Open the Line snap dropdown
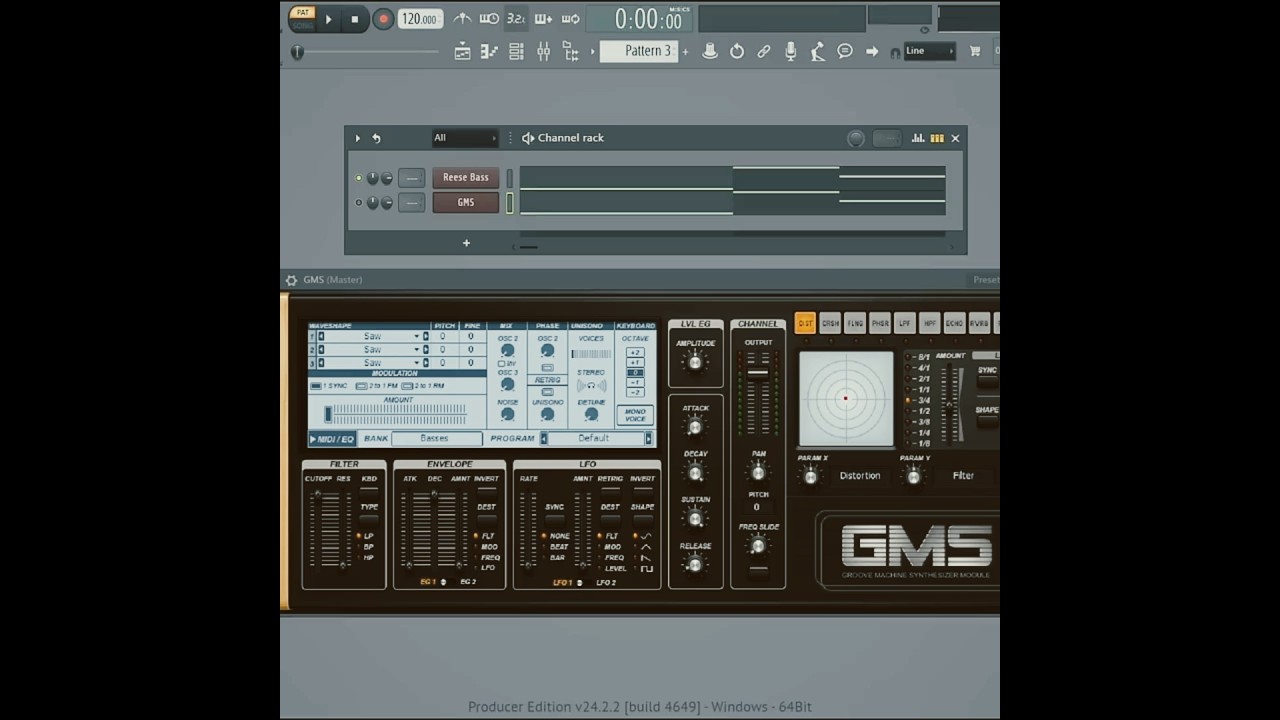The width and height of the screenshot is (1280, 720). pos(929,51)
